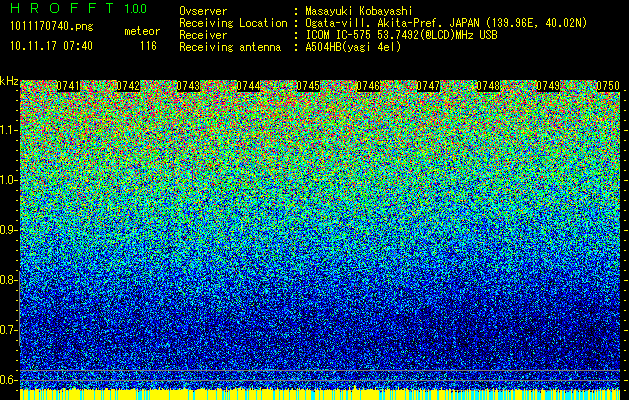Click the 1.0 kHz axis tick label

pyautogui.click(x=8, y=180)
